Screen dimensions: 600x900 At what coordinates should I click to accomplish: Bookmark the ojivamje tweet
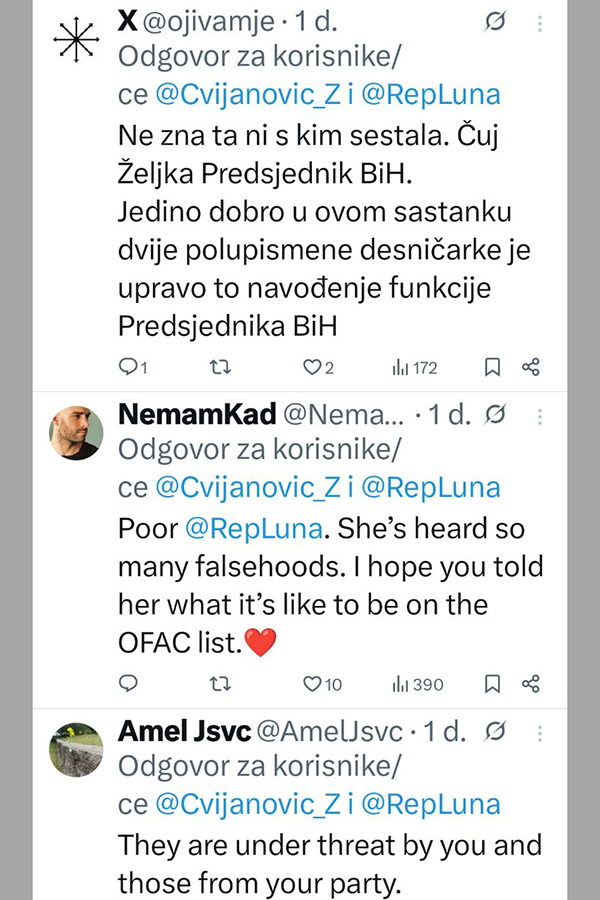point(492,367)
